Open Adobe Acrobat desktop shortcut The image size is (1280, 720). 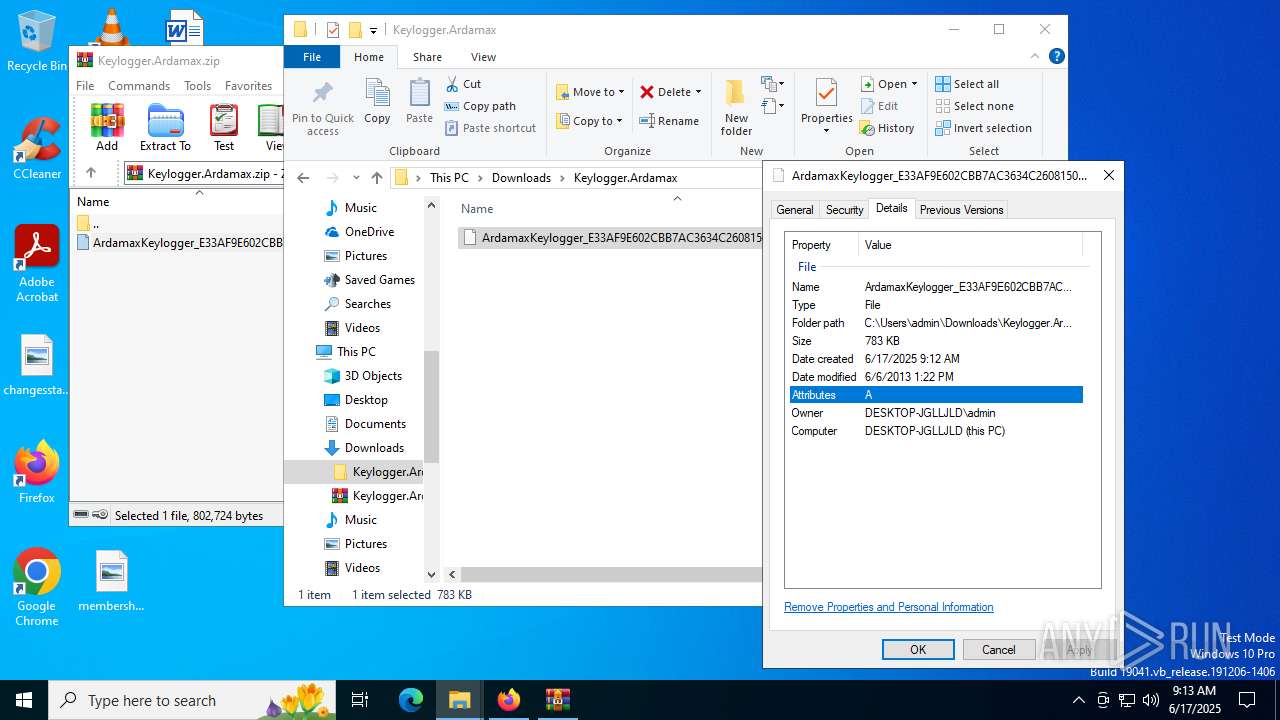37,263
